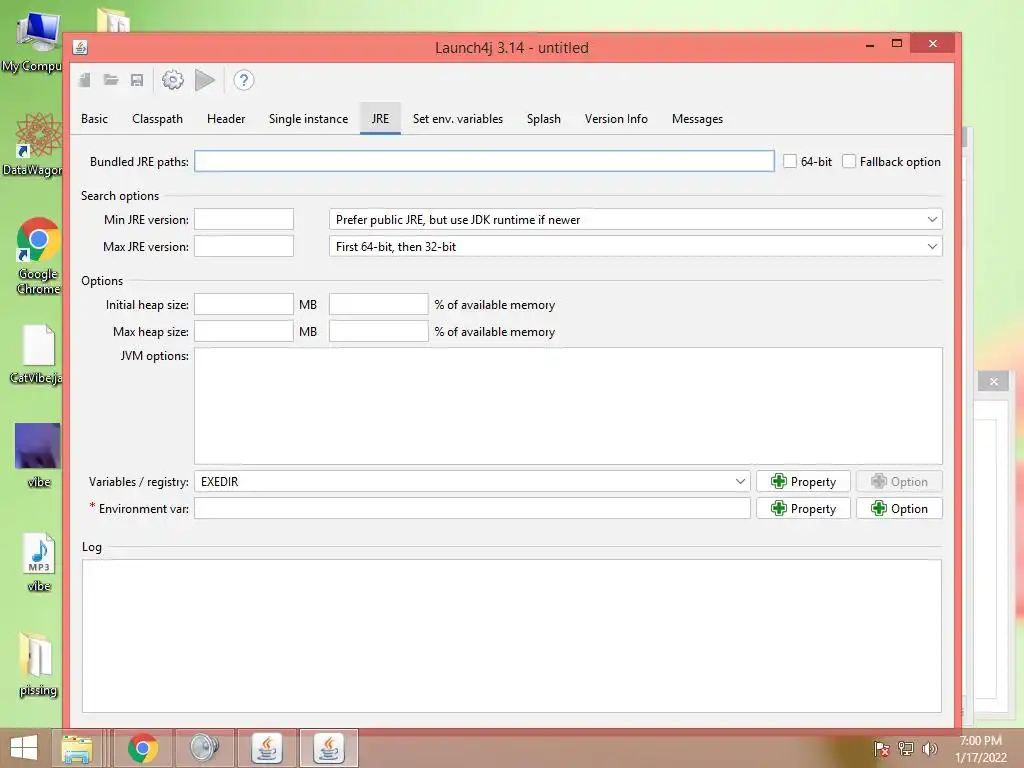This screenshot has height=768, width=1024.
Task: Click the volume icon in the system tray
Action: [x=929, y=748]
